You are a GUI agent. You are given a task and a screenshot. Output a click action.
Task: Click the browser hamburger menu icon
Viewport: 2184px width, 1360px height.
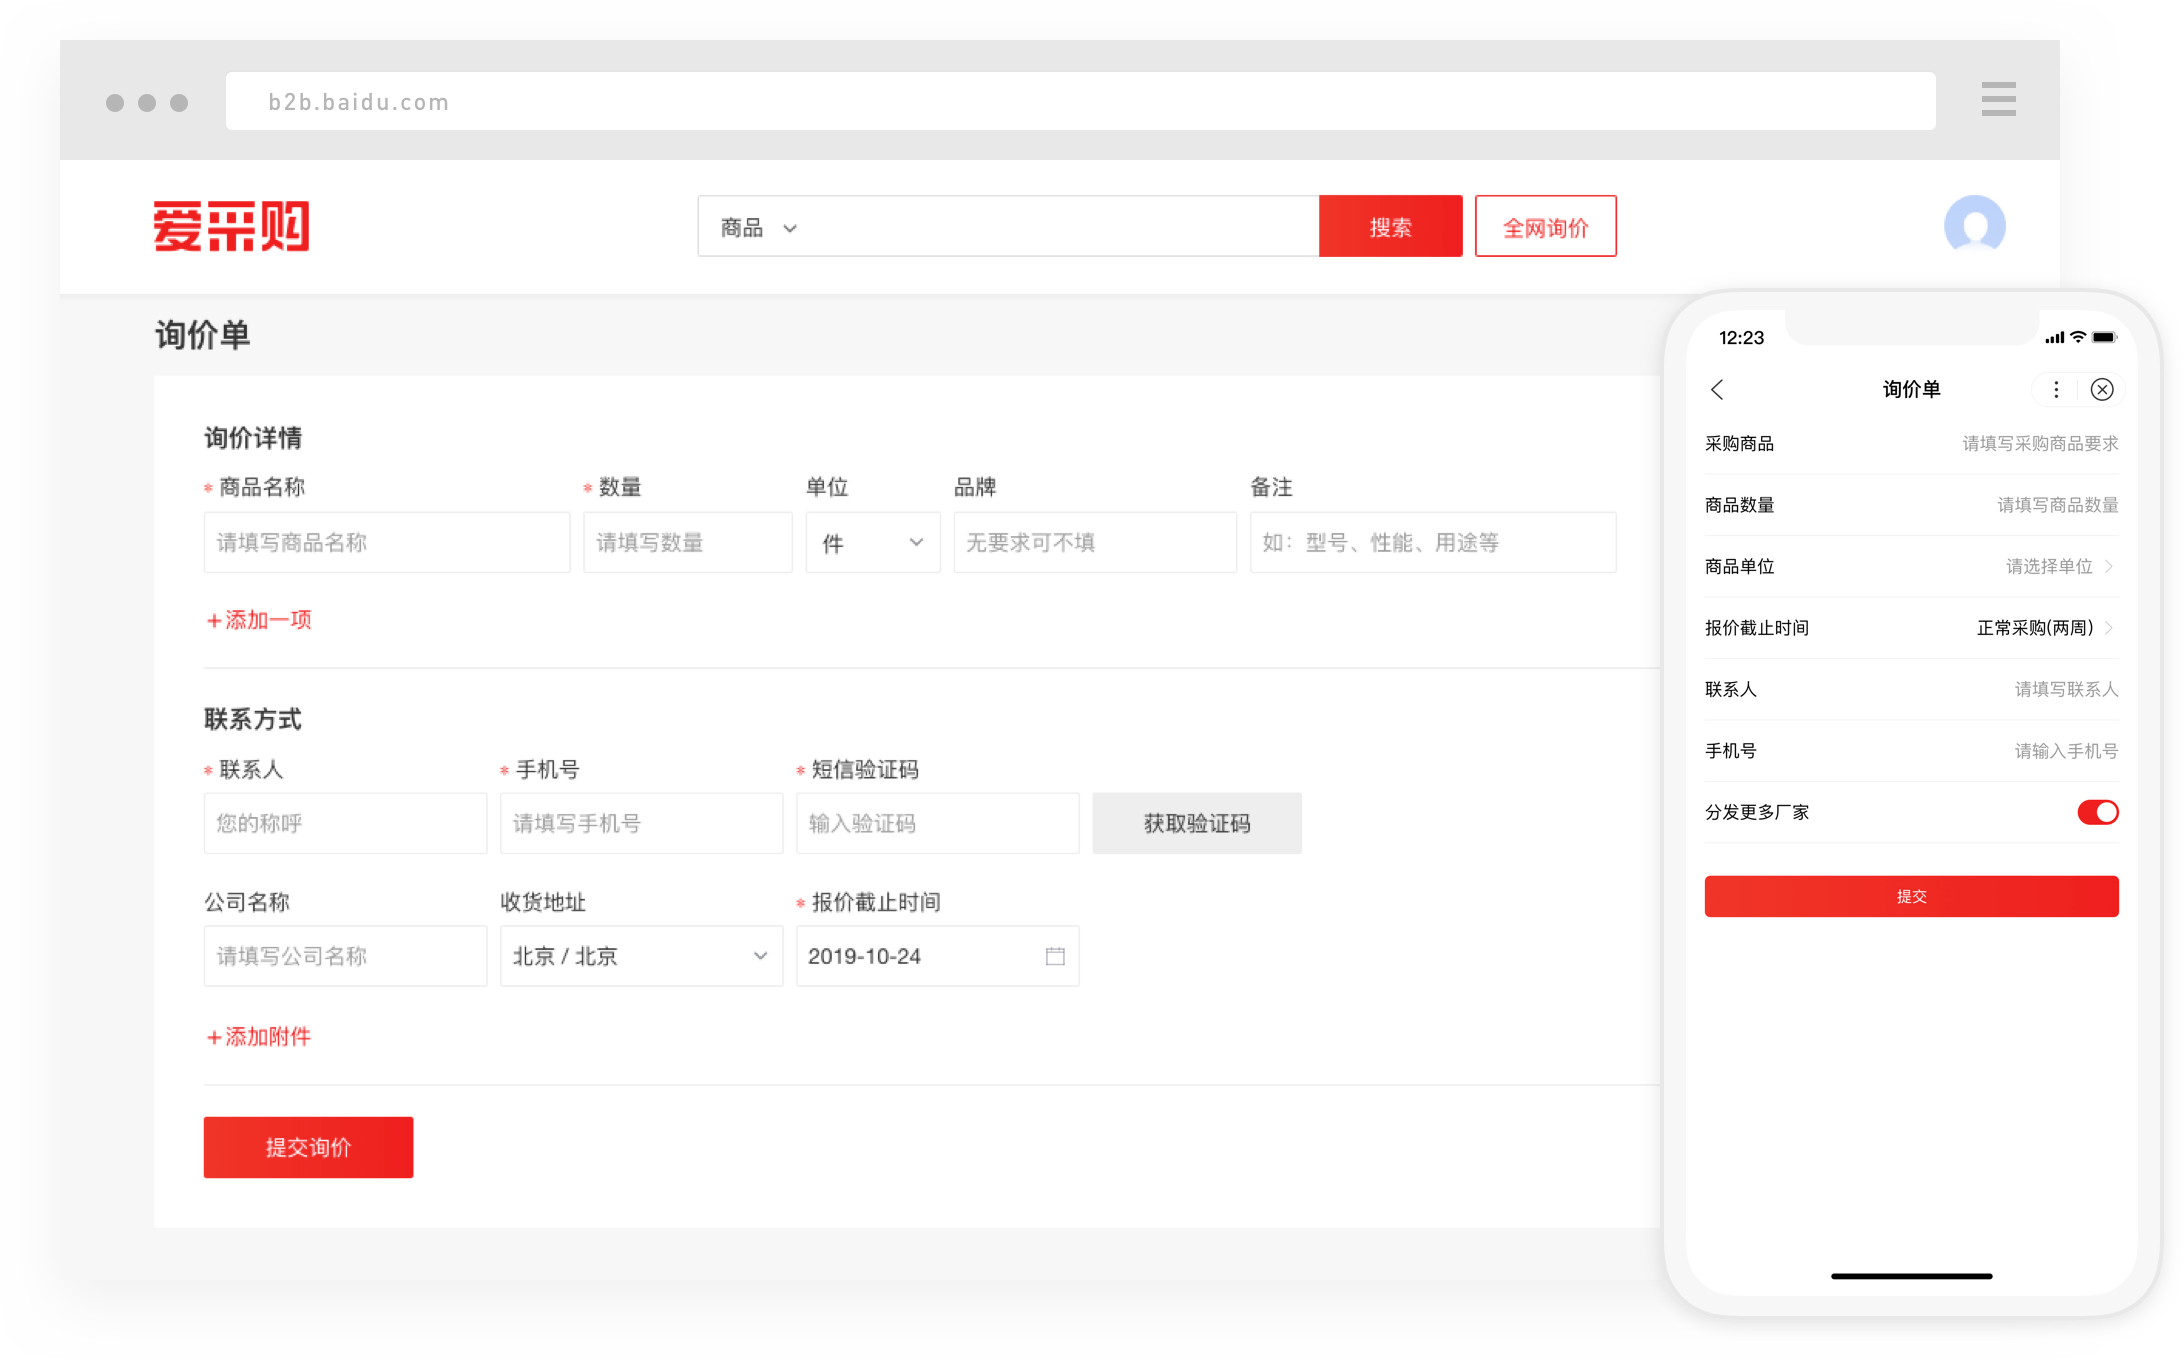pyautogui.click(x=1998, y=99)
